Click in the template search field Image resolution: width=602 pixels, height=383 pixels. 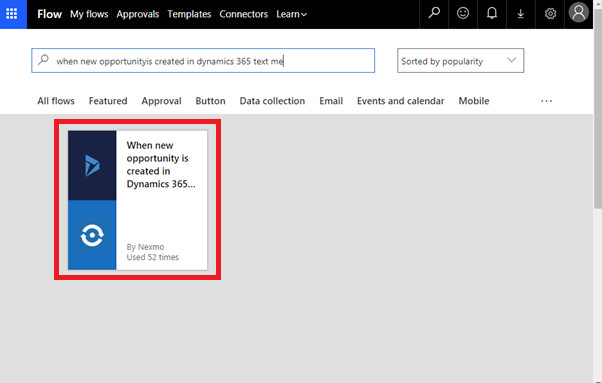point(203,60)
